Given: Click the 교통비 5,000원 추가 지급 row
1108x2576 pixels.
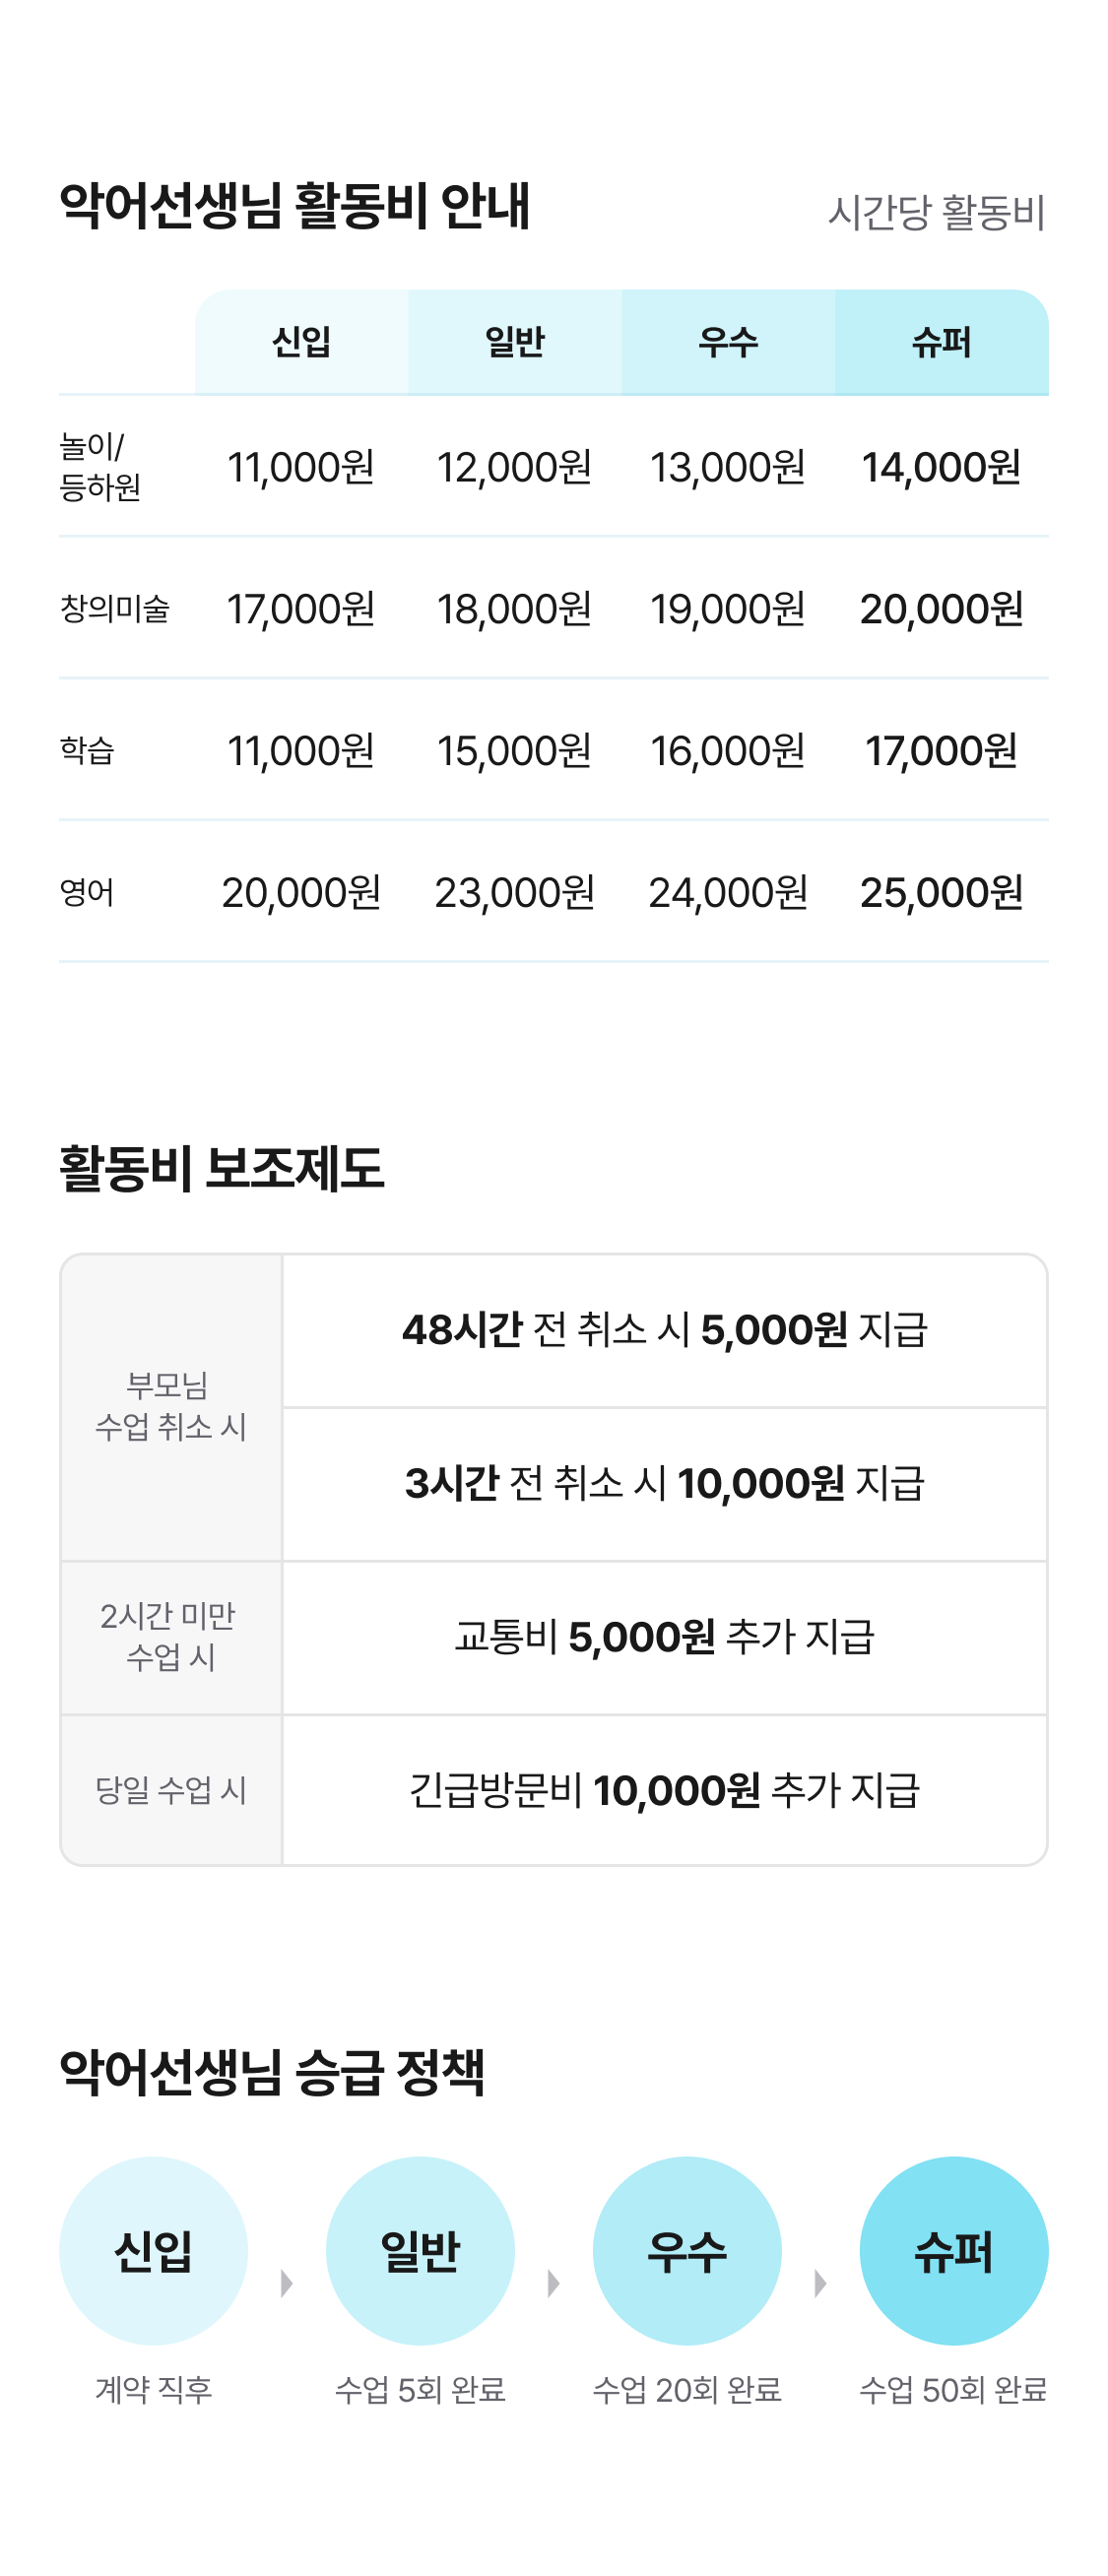Looking at the screenshot, I should tap(664, 1637).
